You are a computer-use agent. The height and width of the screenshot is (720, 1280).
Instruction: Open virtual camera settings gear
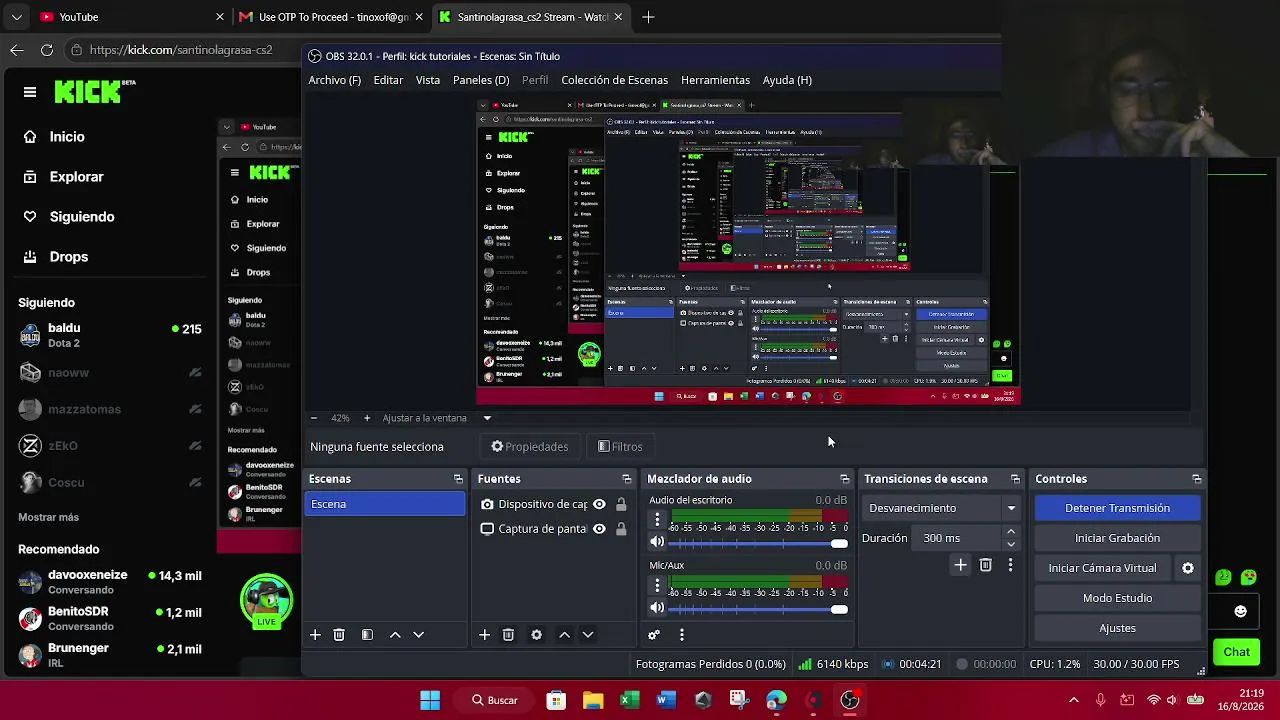(1188, 568)
